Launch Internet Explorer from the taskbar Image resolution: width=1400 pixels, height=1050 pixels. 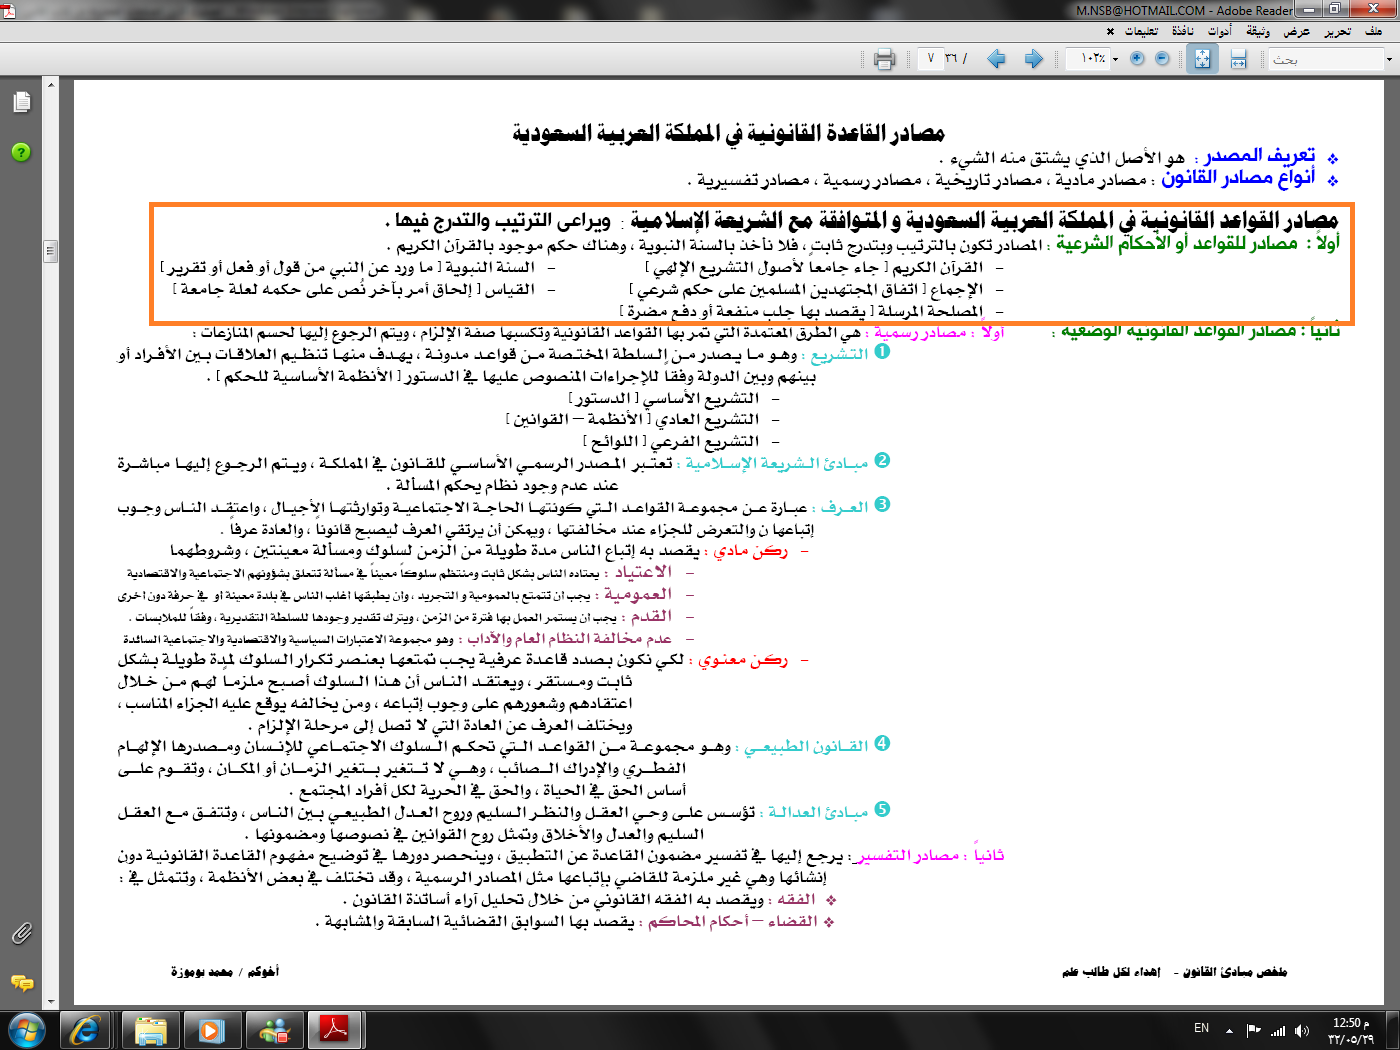point(84,1030)
